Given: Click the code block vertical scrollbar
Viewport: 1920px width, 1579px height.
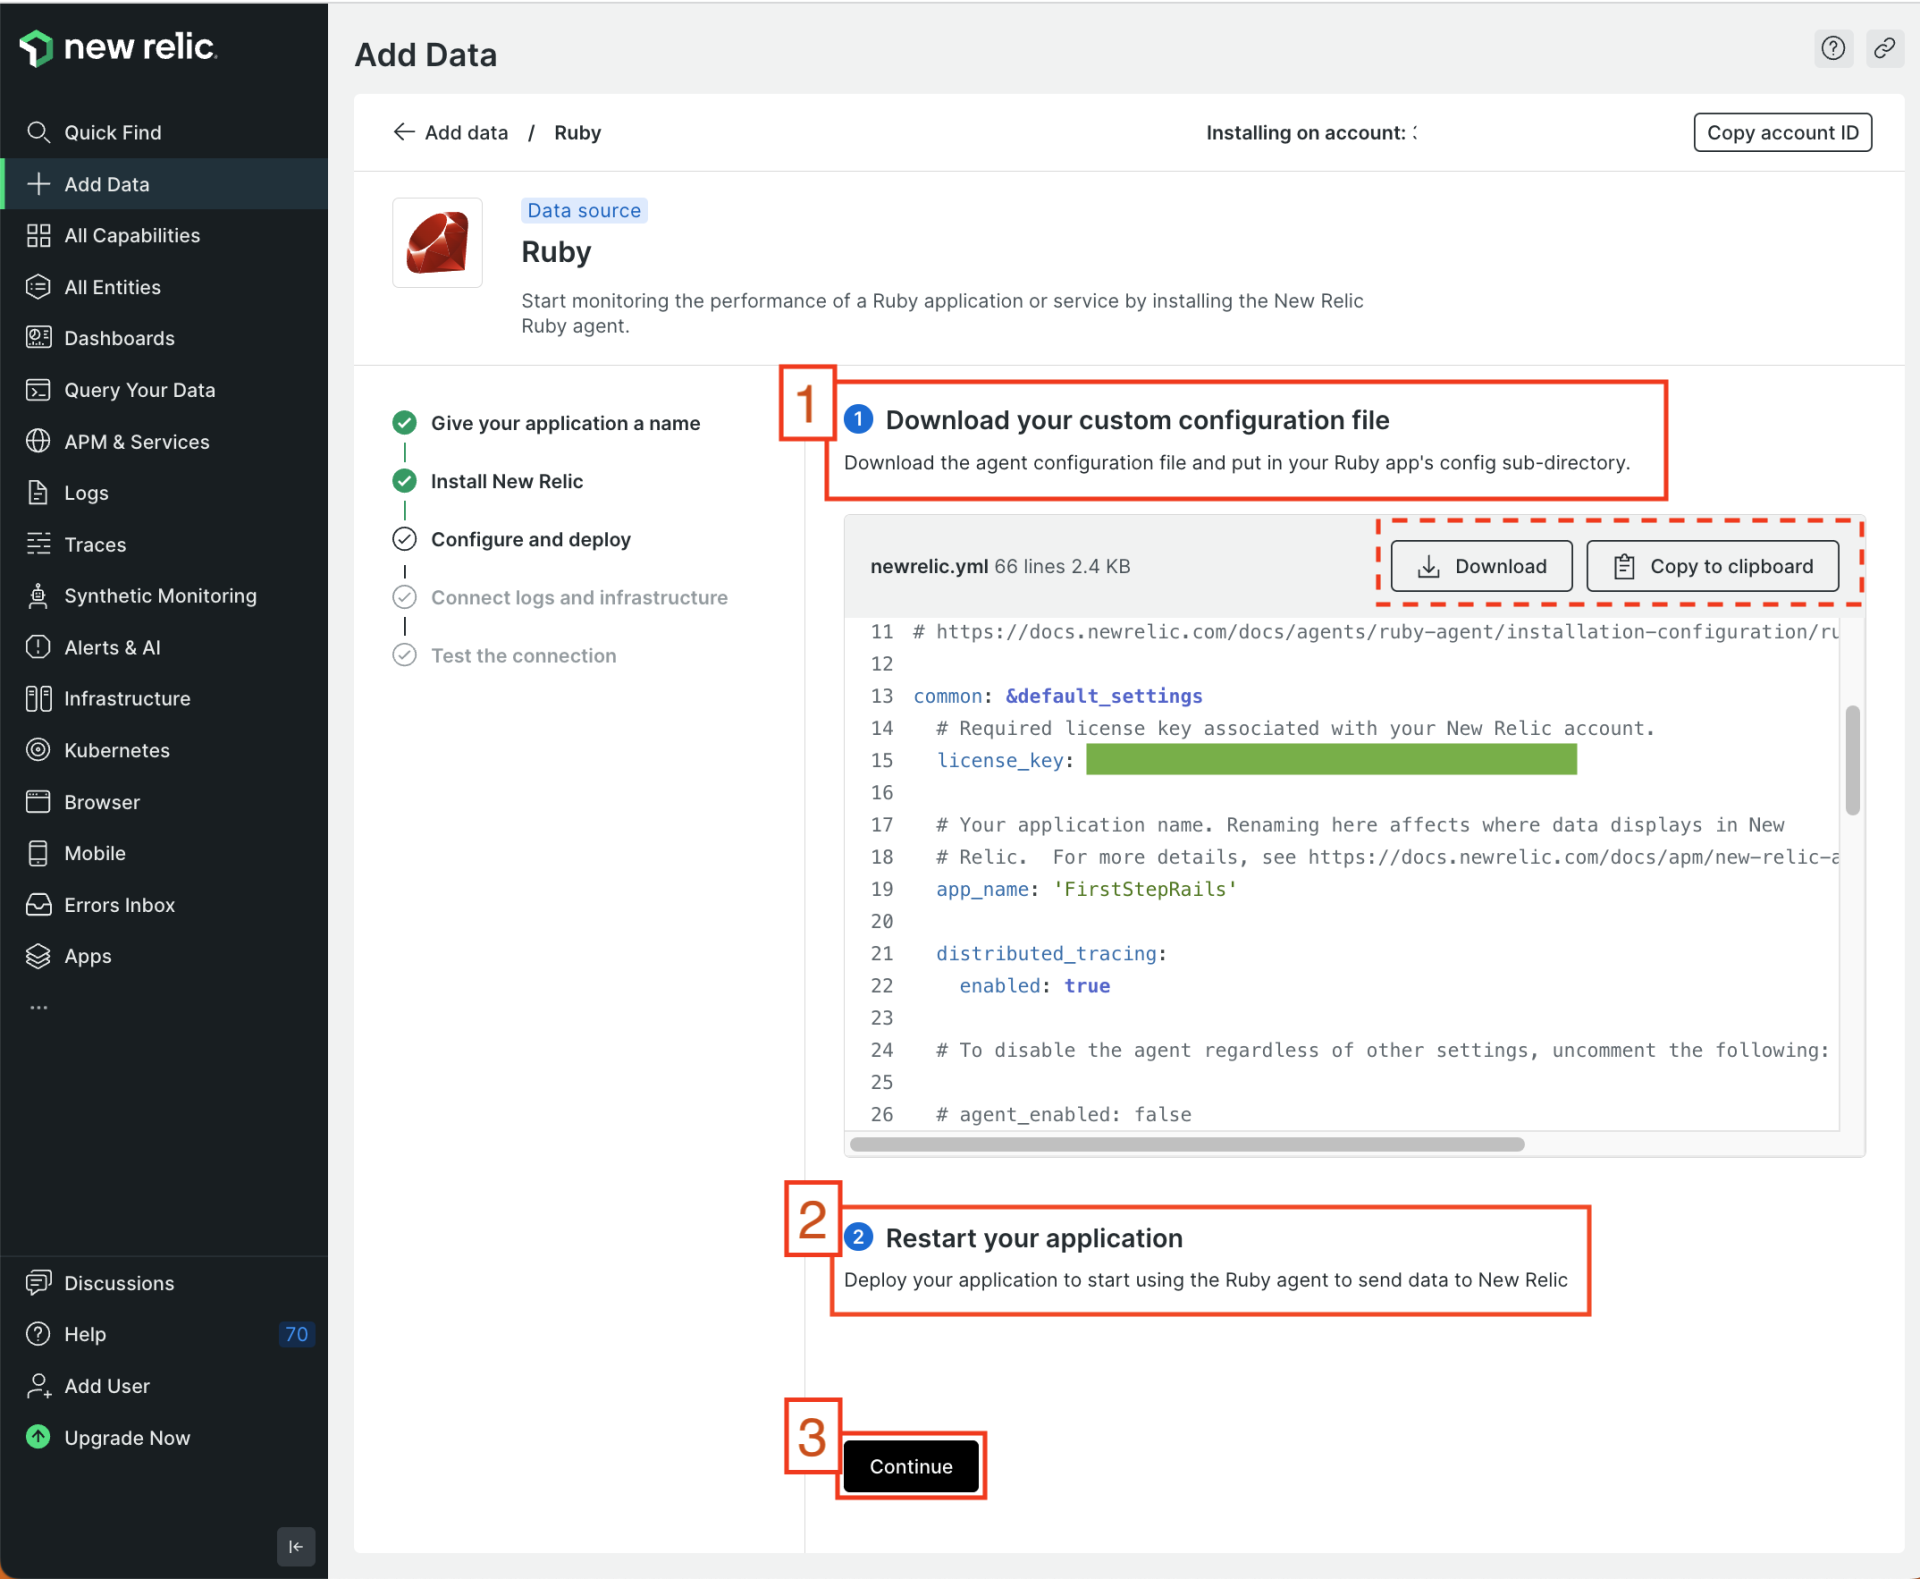Looking at the screenshot, I should 1852,760.
